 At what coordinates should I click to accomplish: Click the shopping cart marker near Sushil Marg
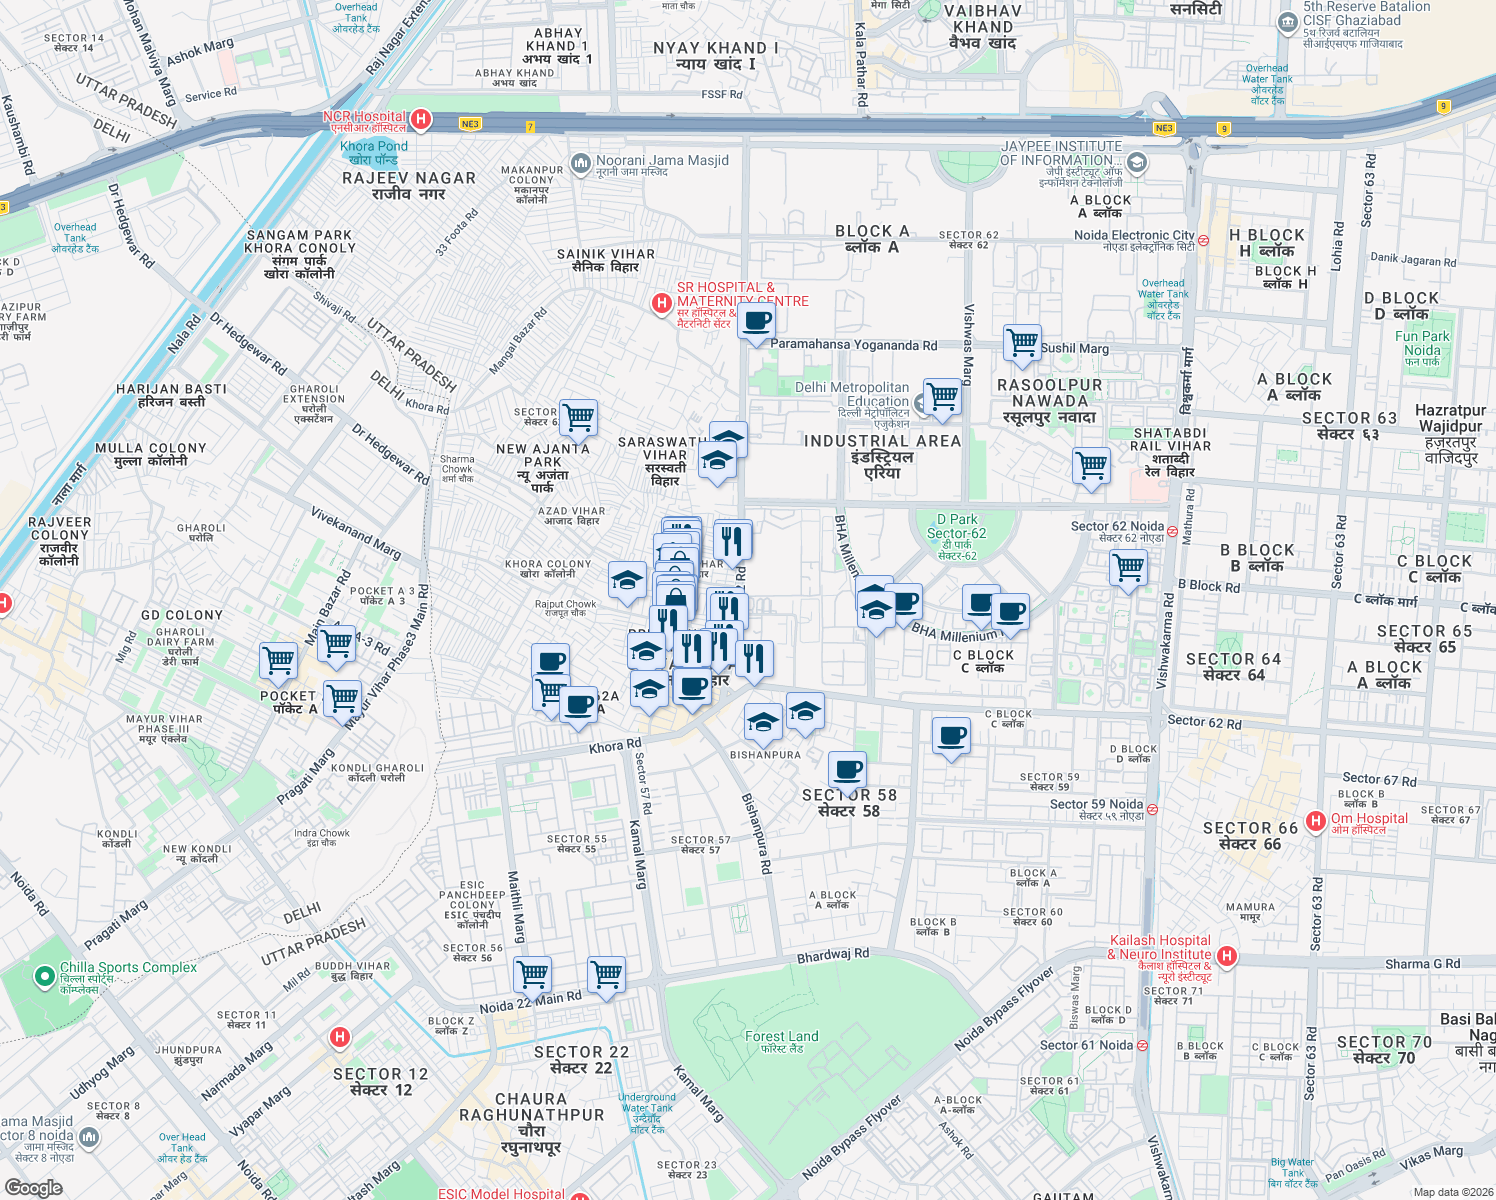point(1022,343)
